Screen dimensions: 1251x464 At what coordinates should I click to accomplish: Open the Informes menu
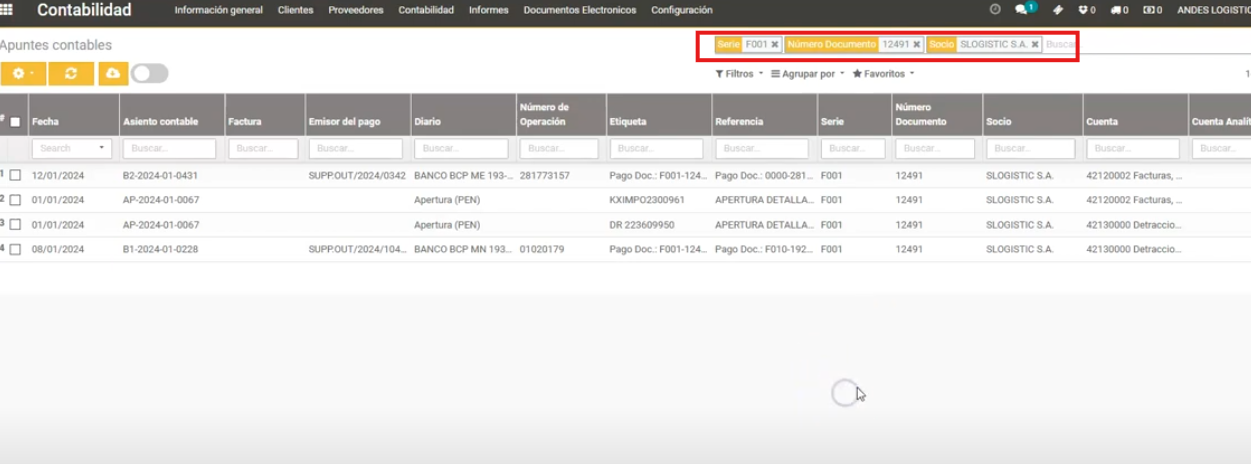coord(488,10)
